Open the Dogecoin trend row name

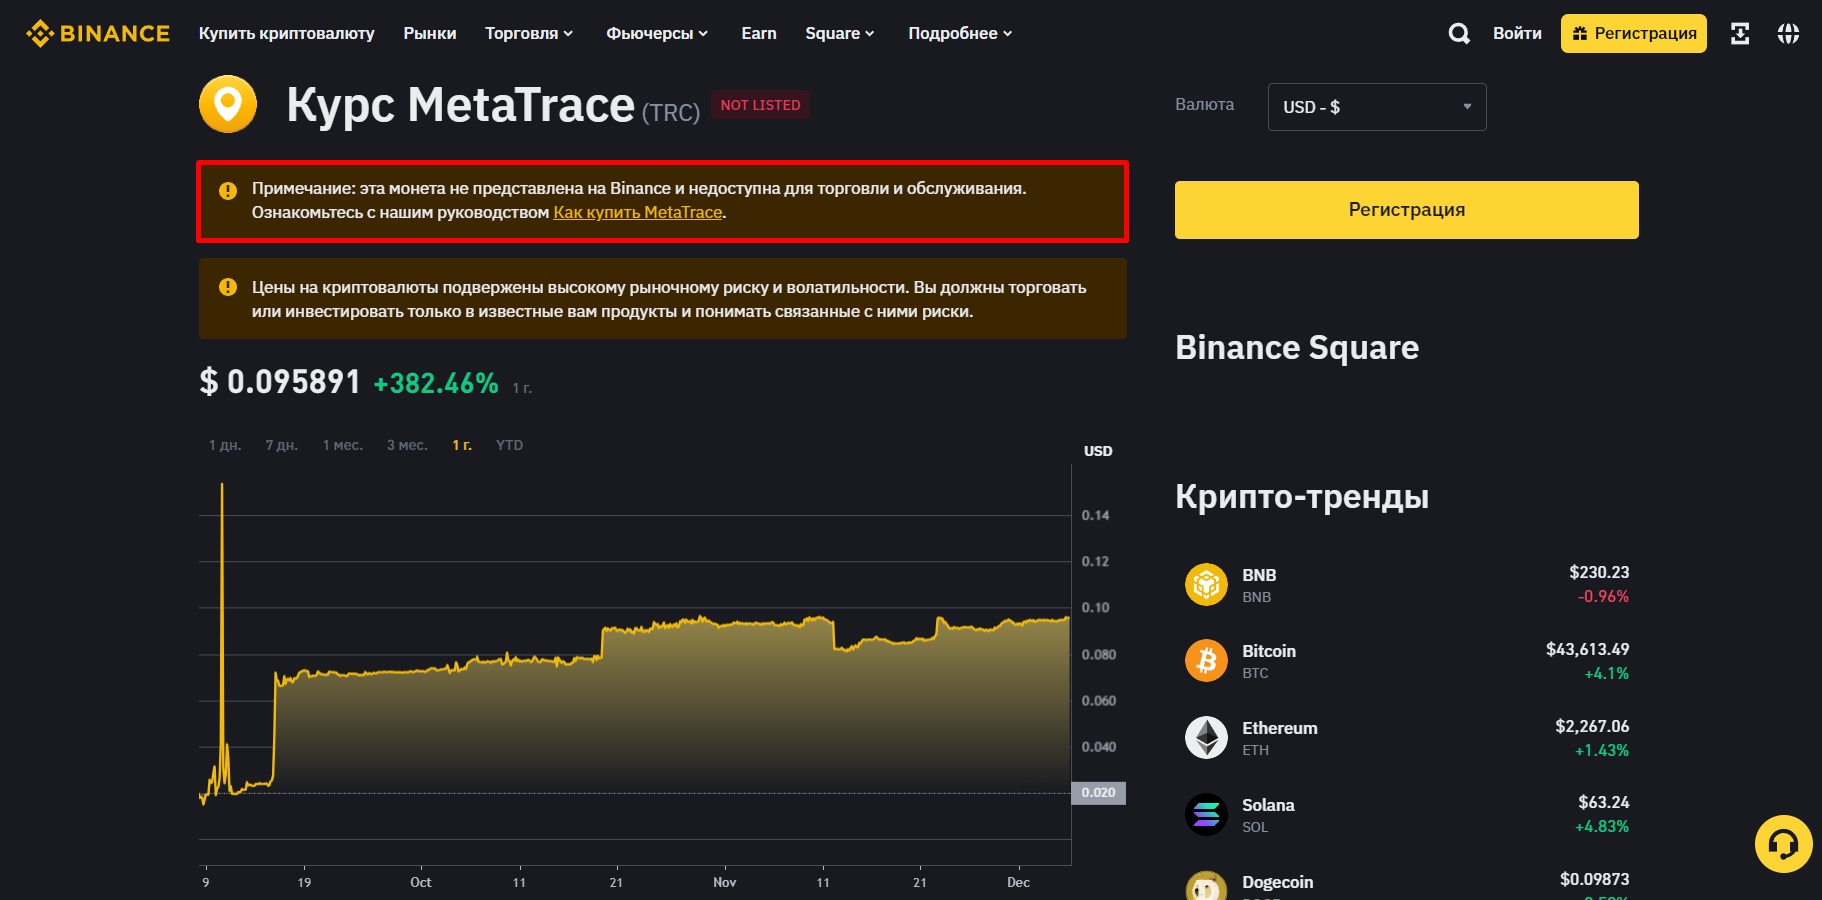[x=1278, y=882]
